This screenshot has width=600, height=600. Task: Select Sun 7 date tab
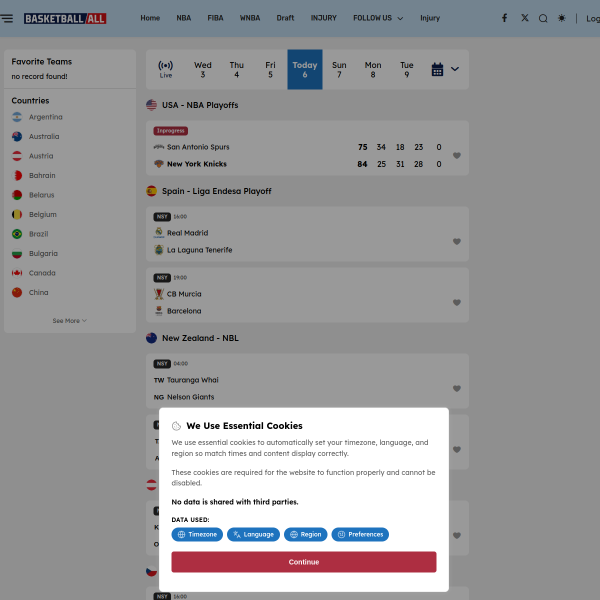339,69
